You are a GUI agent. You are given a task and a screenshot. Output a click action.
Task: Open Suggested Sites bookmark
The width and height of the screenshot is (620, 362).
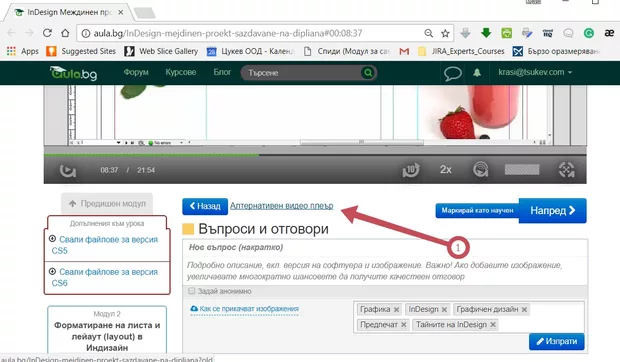click(x=81, y=51)
